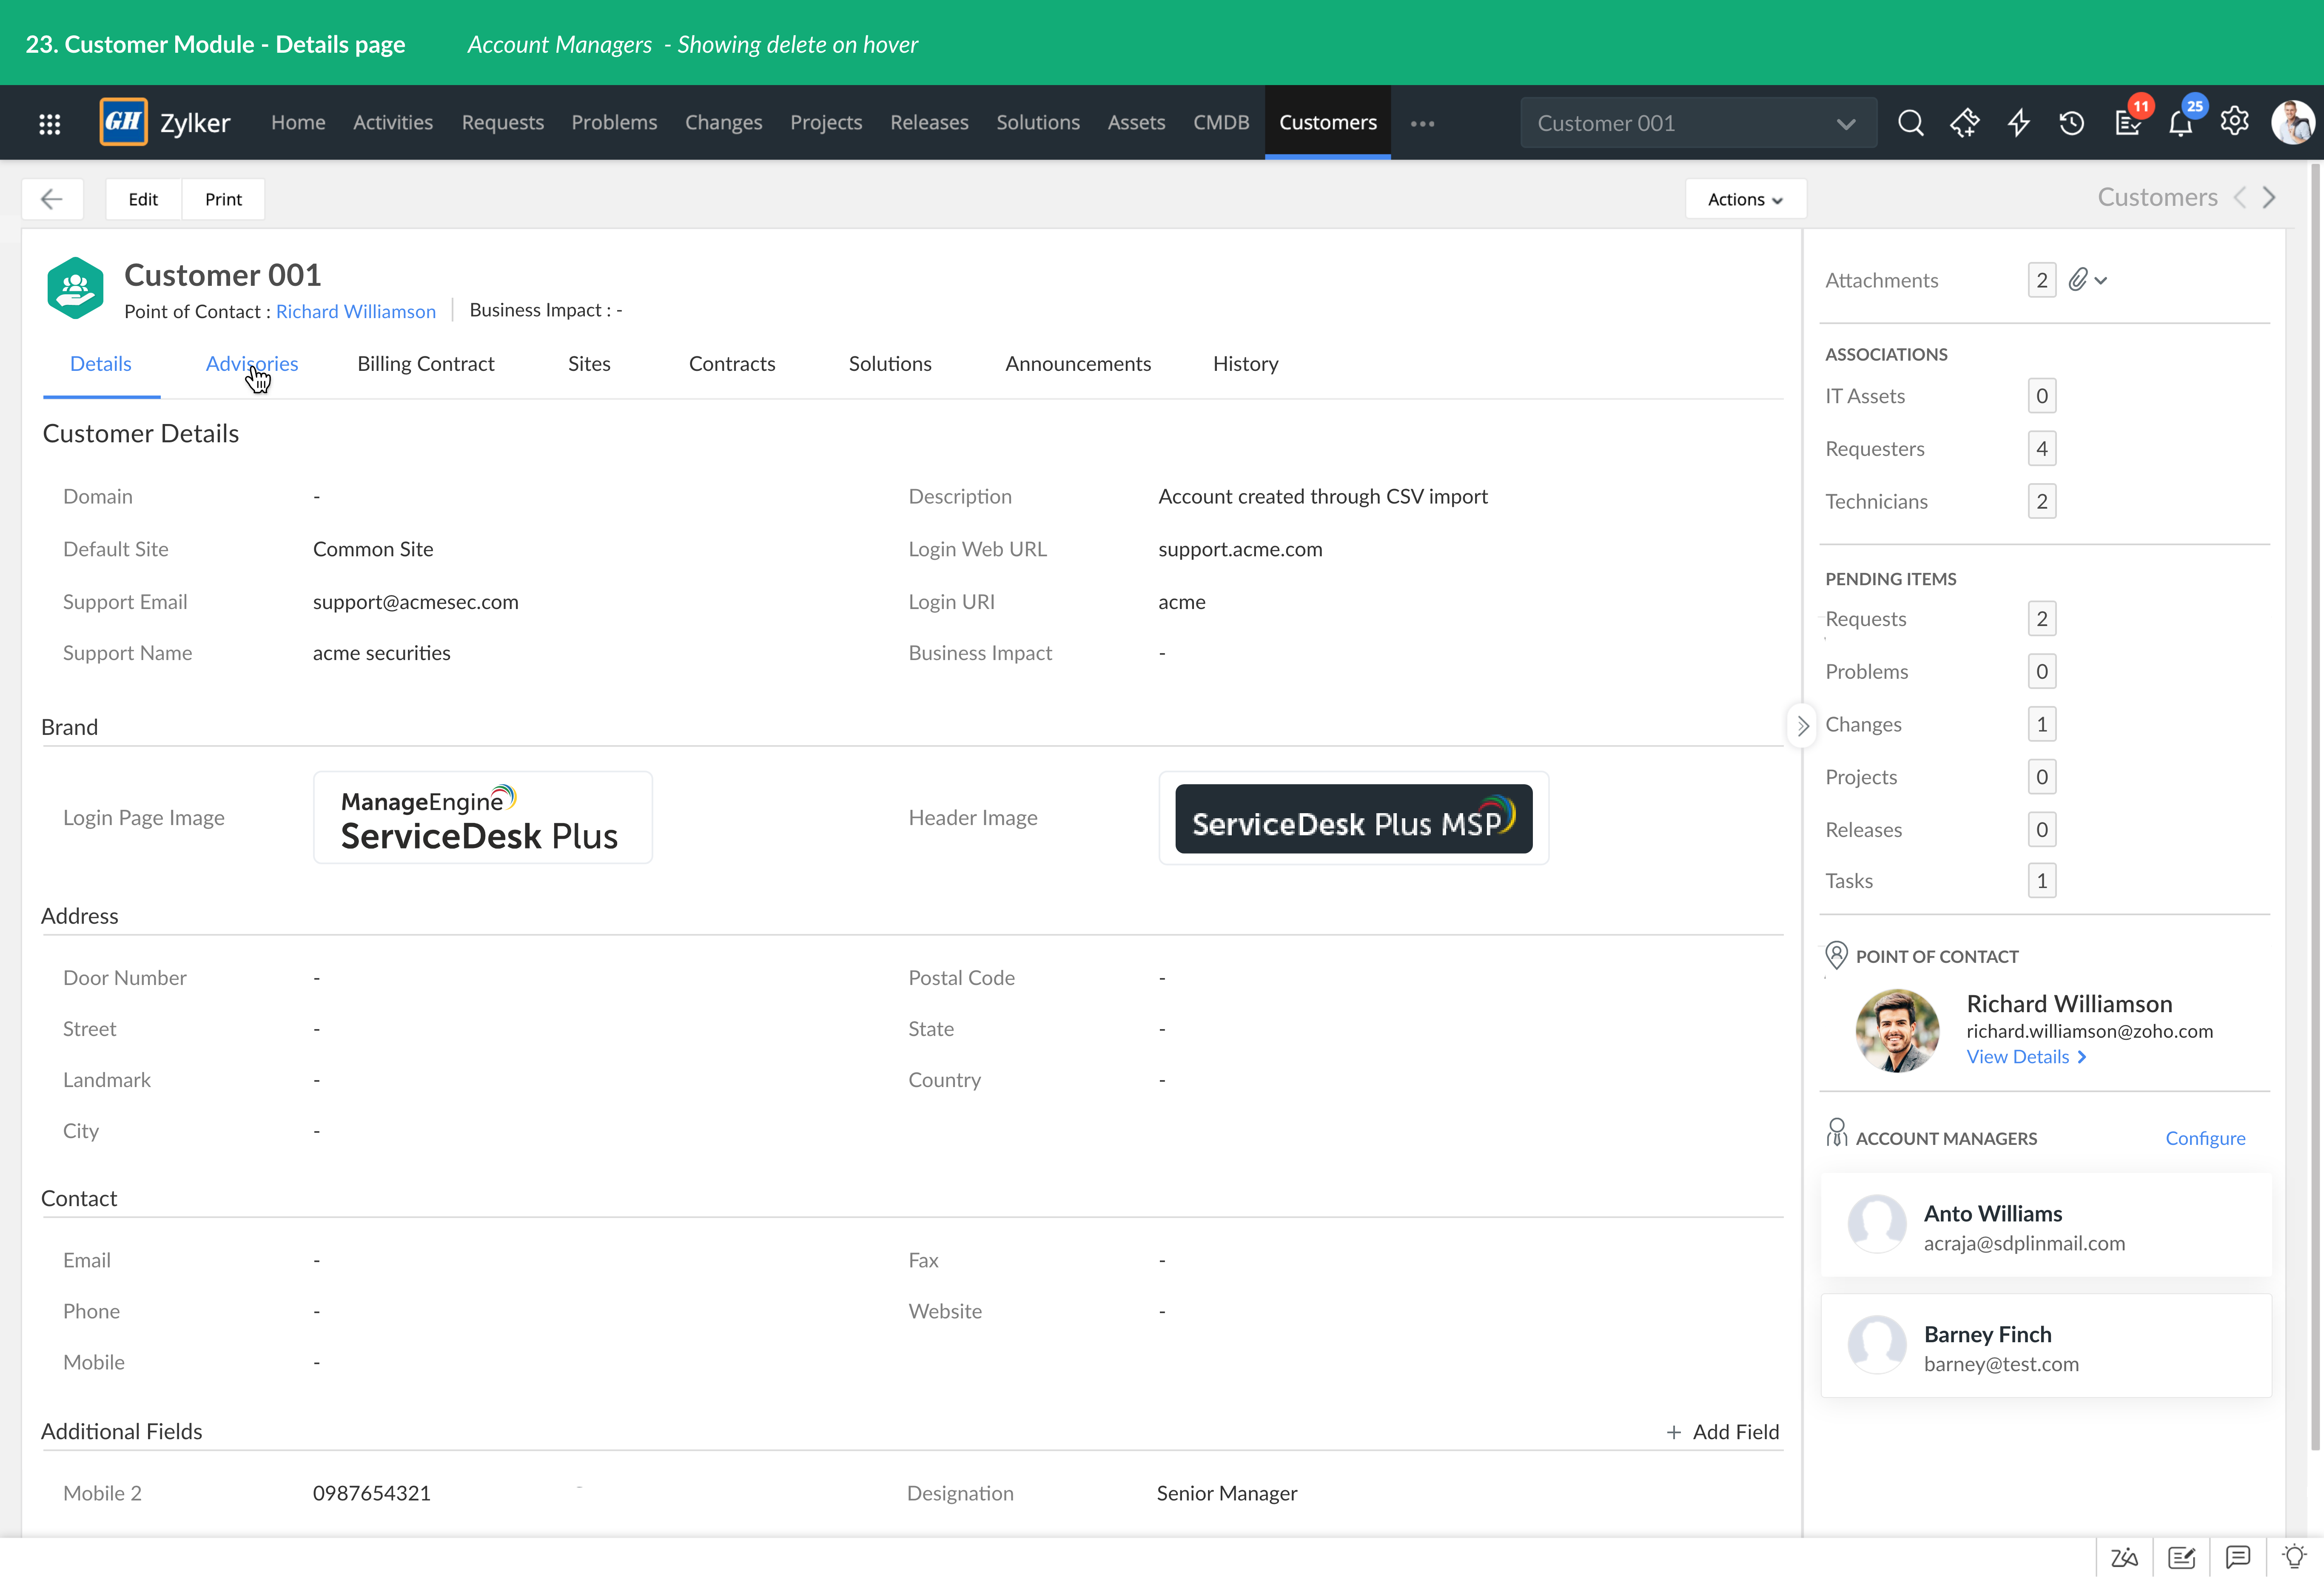This screenshot has width=2324, height=1577.
Task: Click Richard Williamson's profile photo
Action: point(1897,1031)
